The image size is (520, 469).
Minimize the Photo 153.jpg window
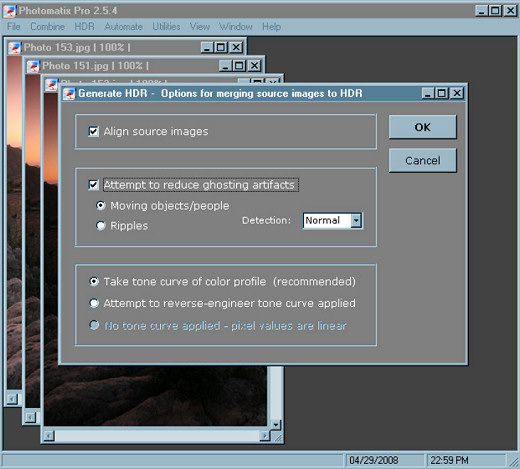pos(207,47)
